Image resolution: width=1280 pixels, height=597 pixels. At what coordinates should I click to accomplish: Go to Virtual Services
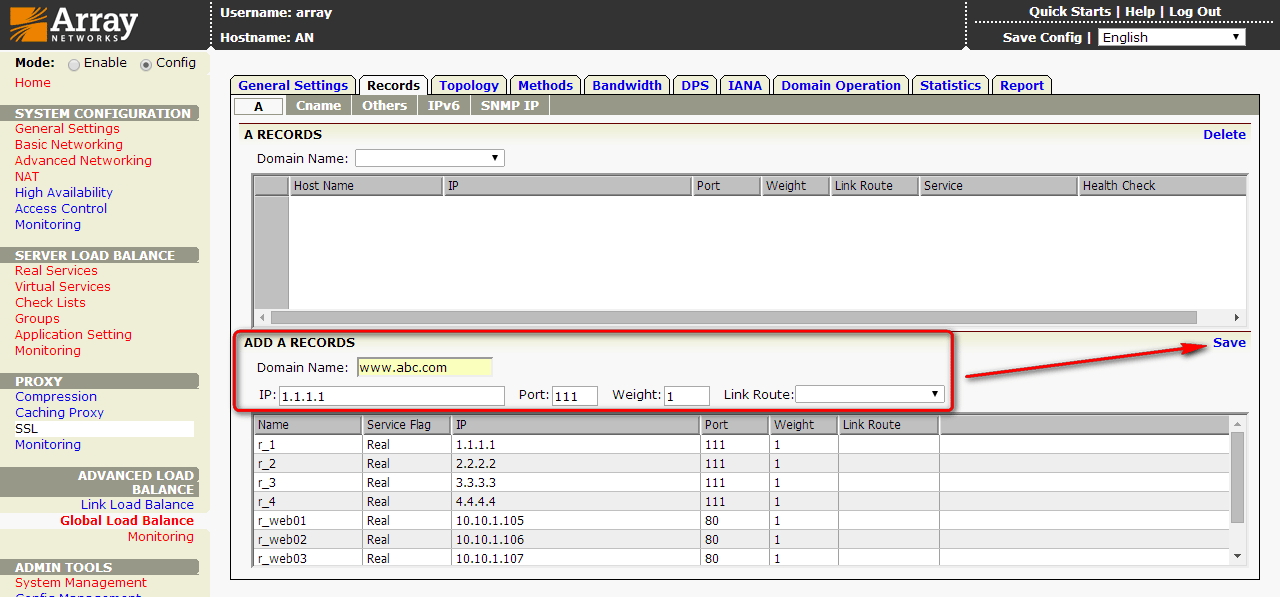tap(63, 287)
